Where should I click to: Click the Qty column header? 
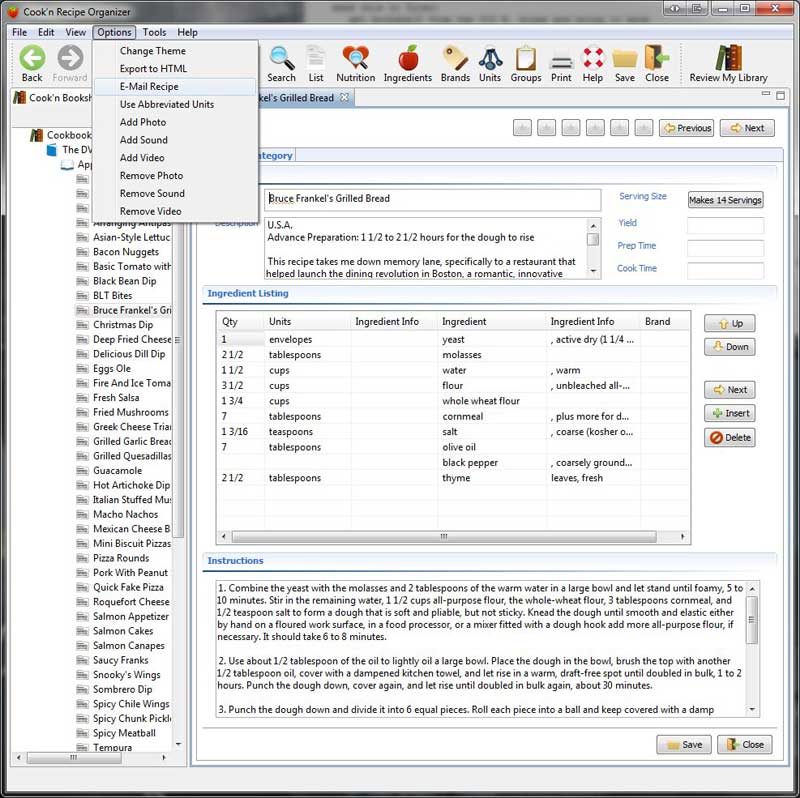tap(240, 321)
